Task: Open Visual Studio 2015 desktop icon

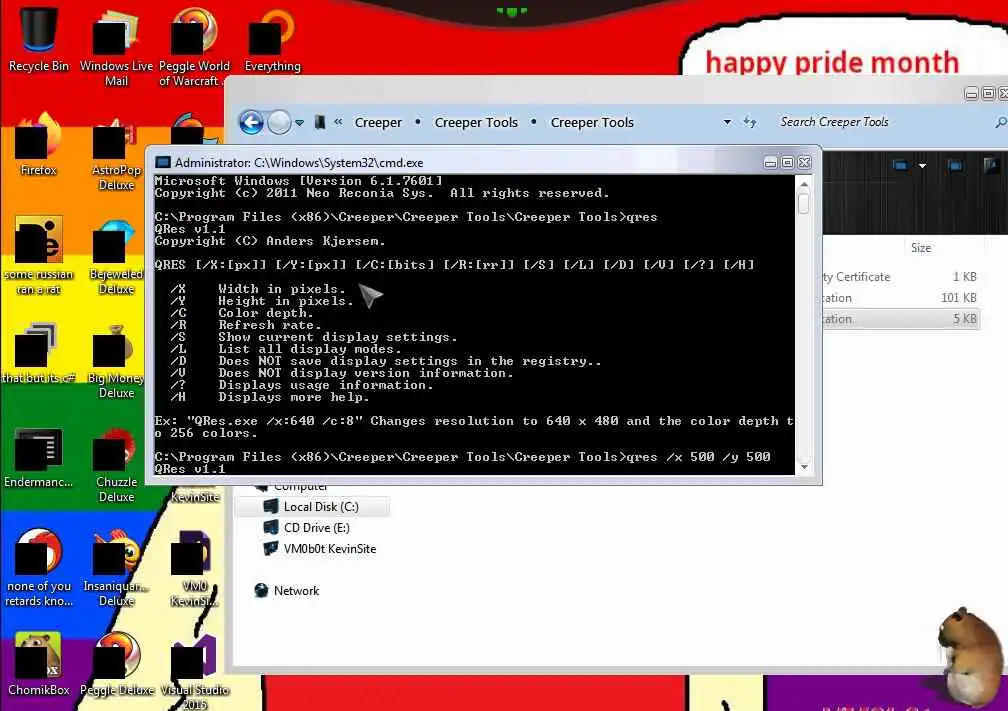Action: [194, 672]
